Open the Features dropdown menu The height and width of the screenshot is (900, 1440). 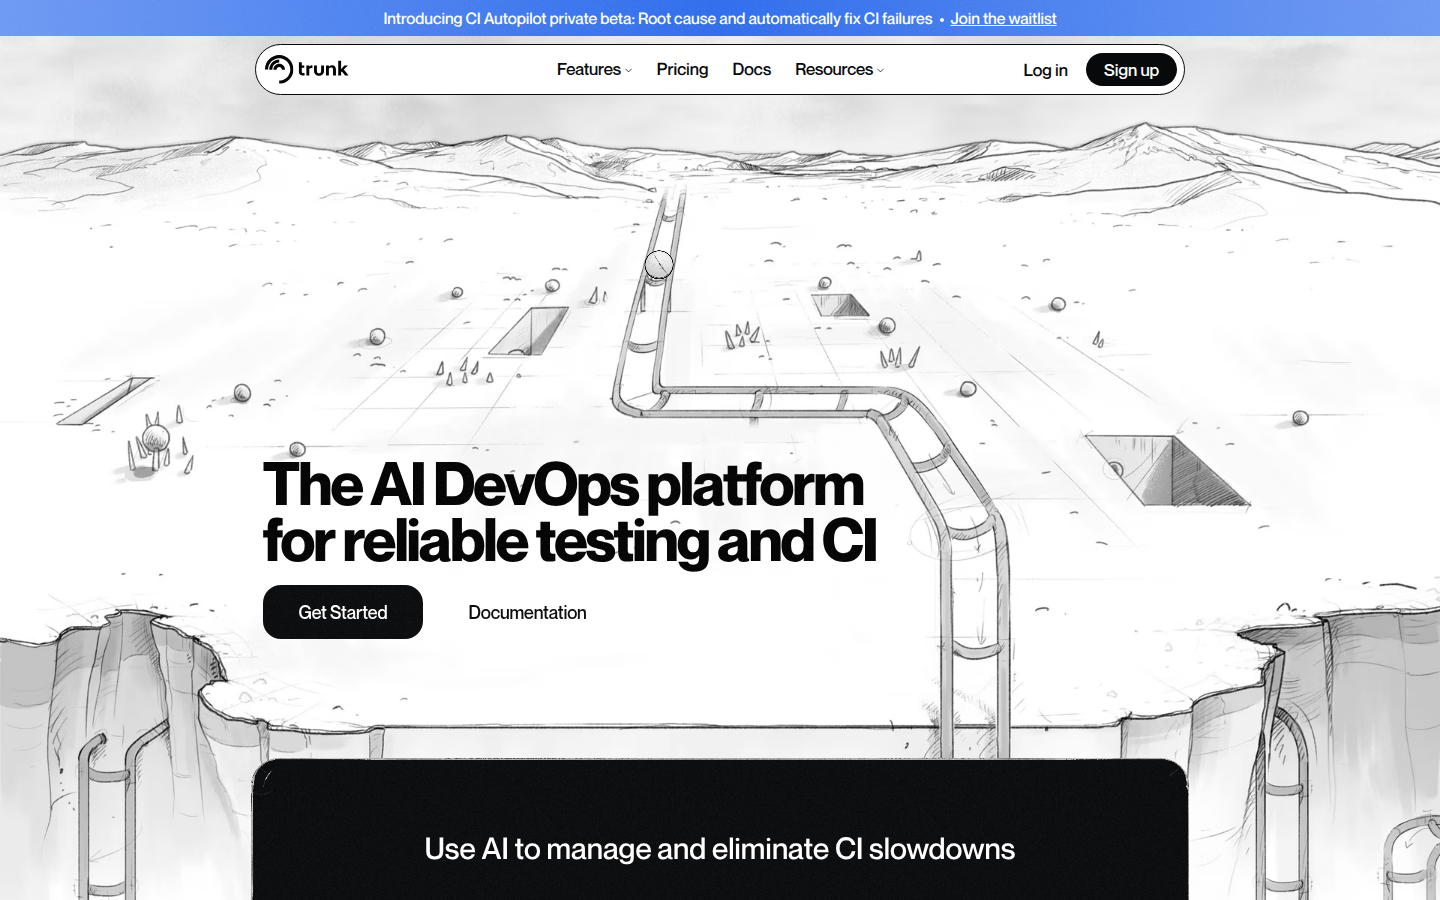(x=589, y=69)
